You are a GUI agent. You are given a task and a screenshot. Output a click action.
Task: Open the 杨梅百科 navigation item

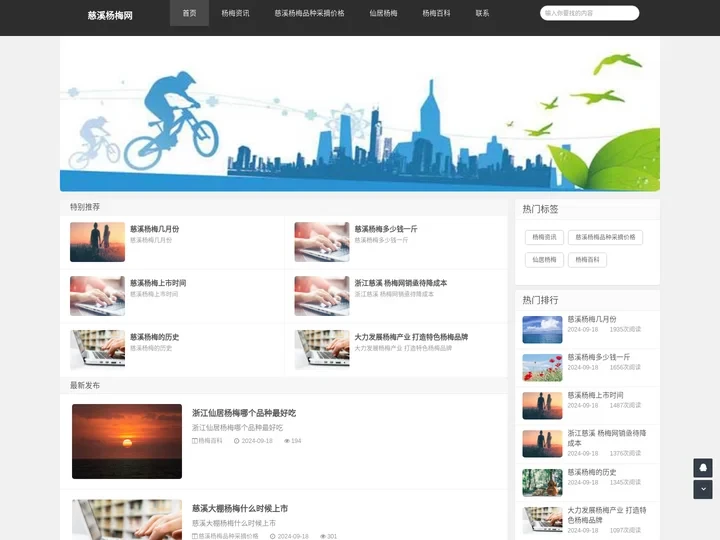pyautogui.click(x=436, y=13)
